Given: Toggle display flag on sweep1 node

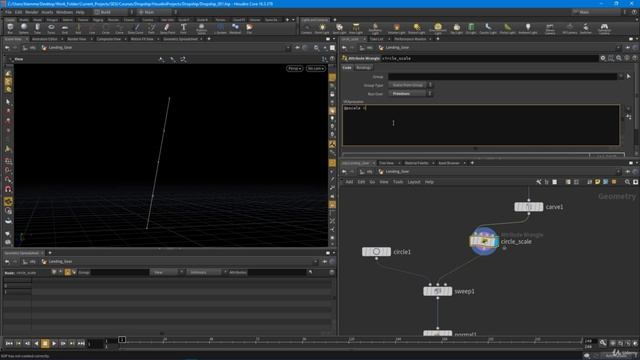Looking at the screenshot, I should click(449, 291).
